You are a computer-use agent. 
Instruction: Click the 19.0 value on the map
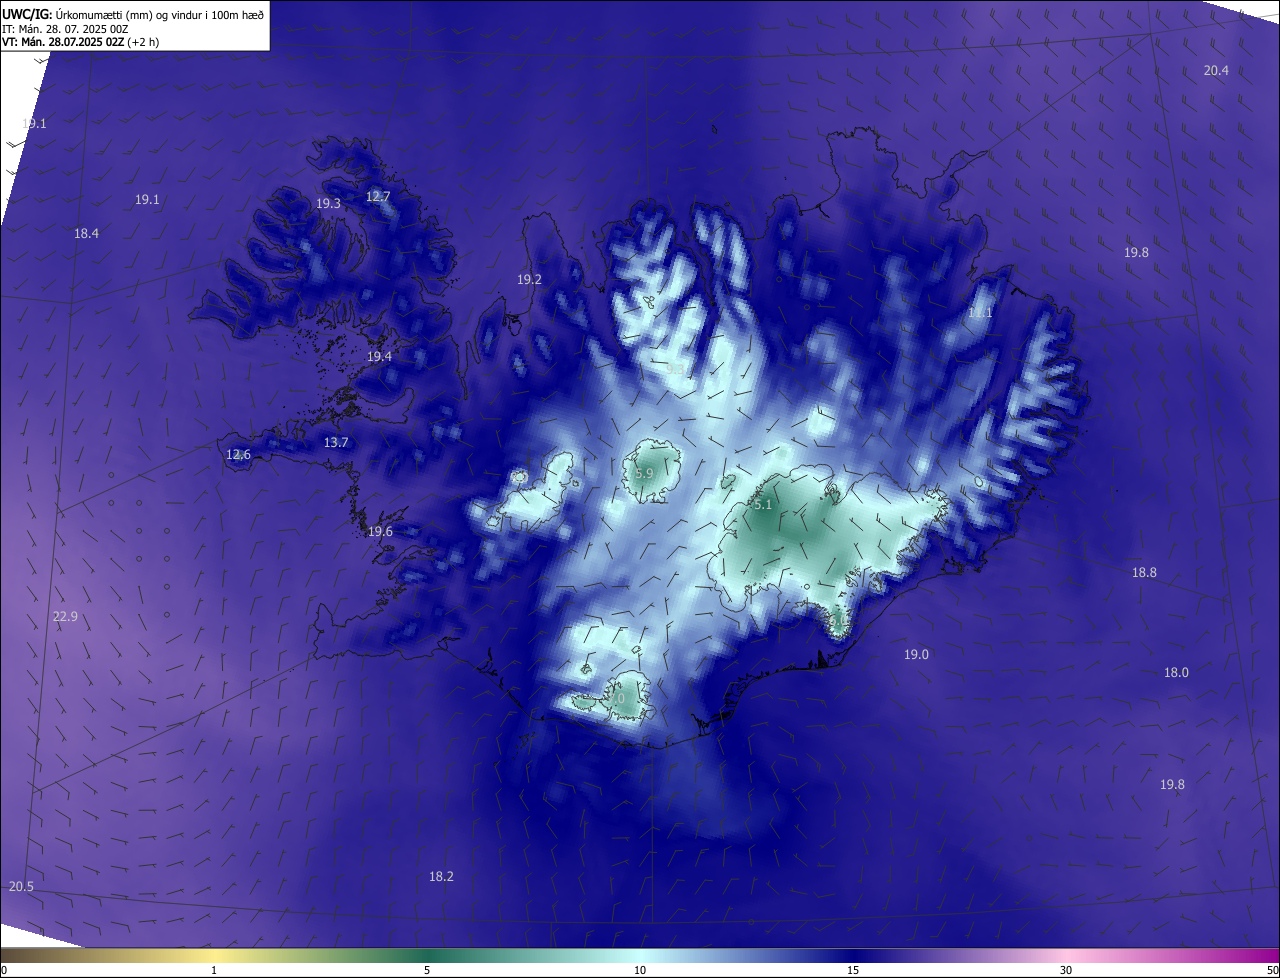point(916,654)
